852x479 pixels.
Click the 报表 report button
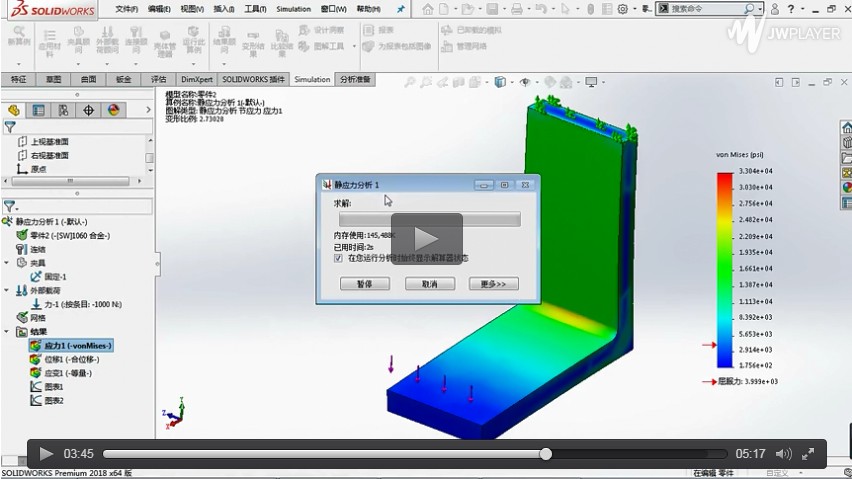379,30
